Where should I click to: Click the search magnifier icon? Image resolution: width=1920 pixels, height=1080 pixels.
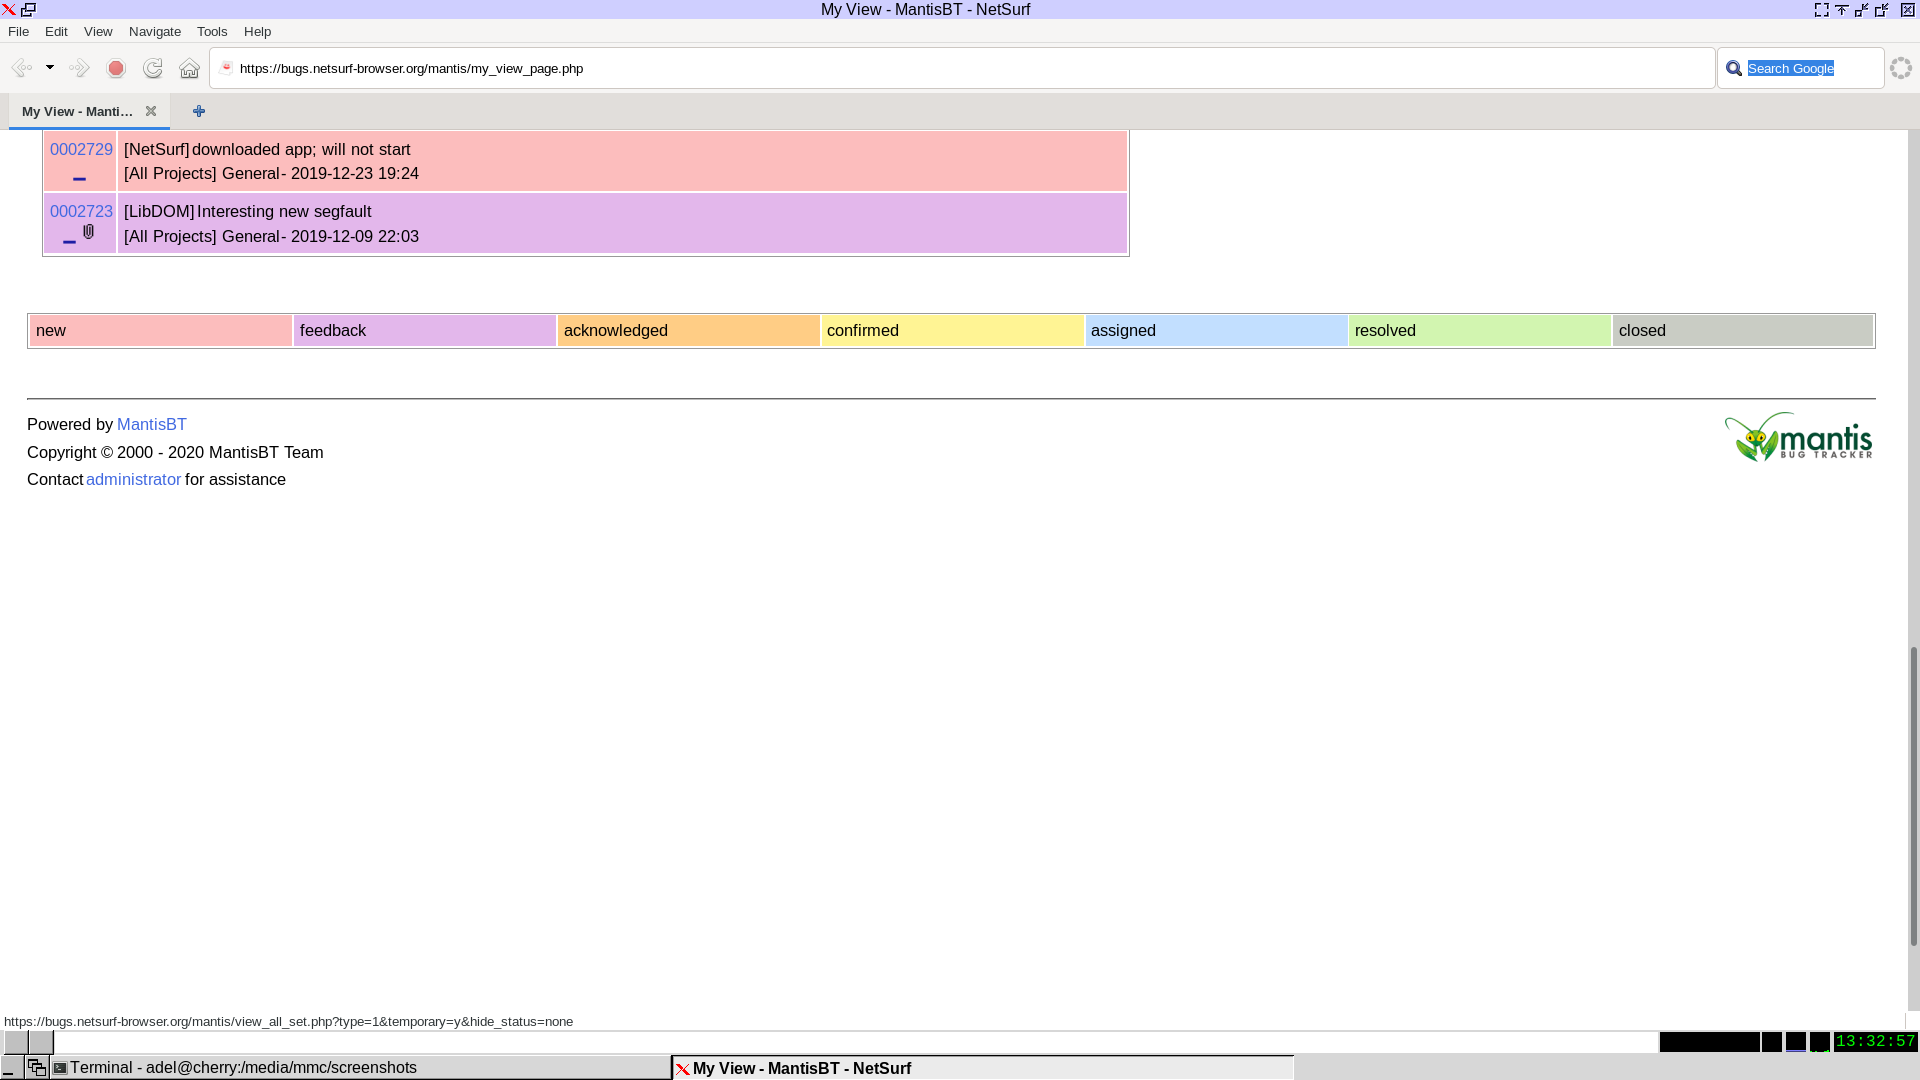pyautogui.click(x=1734, y=68)
